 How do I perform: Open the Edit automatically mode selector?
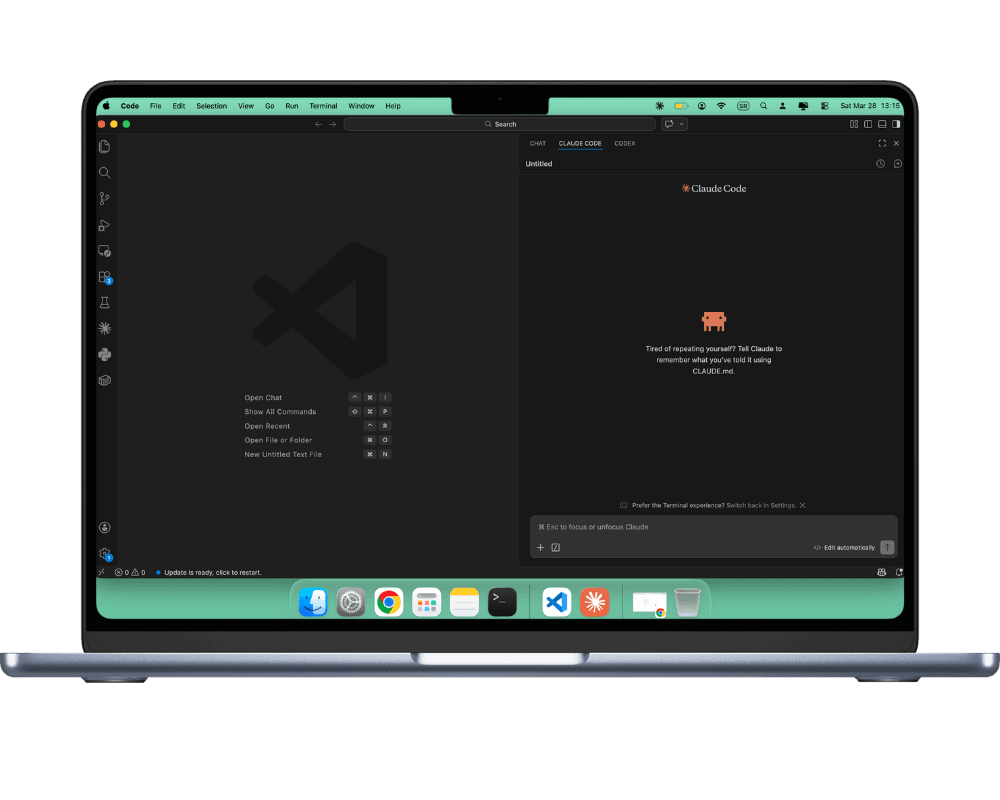pyautogui.click(x=843, y=548)
